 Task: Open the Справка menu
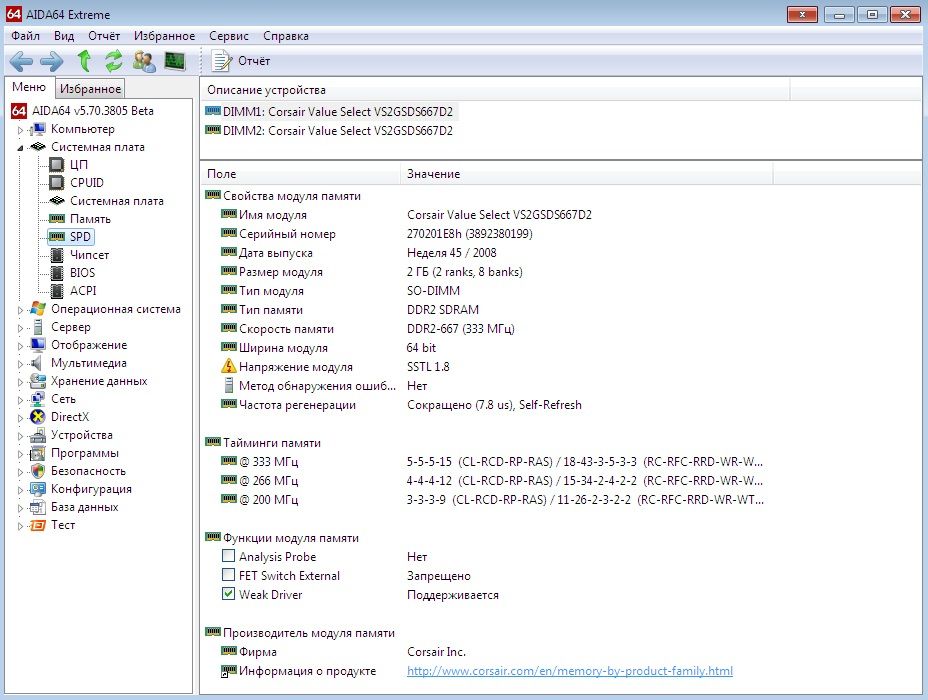tap(286, 36)
